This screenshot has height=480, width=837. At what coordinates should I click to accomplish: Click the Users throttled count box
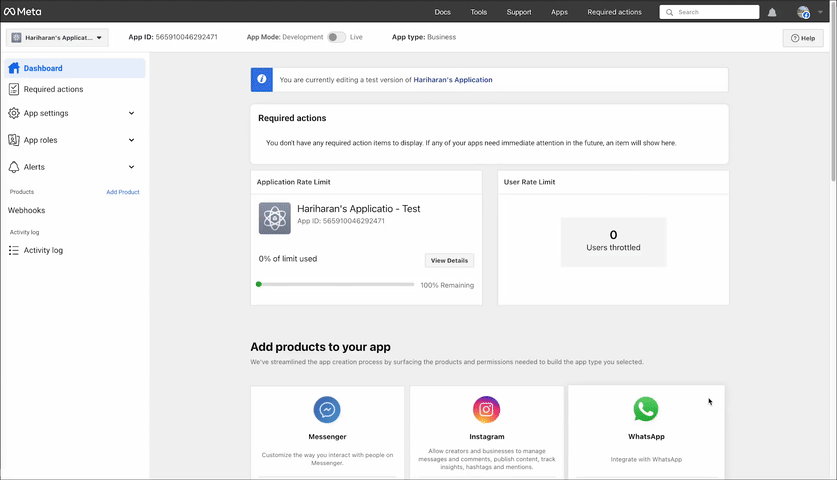click(x=613, y=242)
